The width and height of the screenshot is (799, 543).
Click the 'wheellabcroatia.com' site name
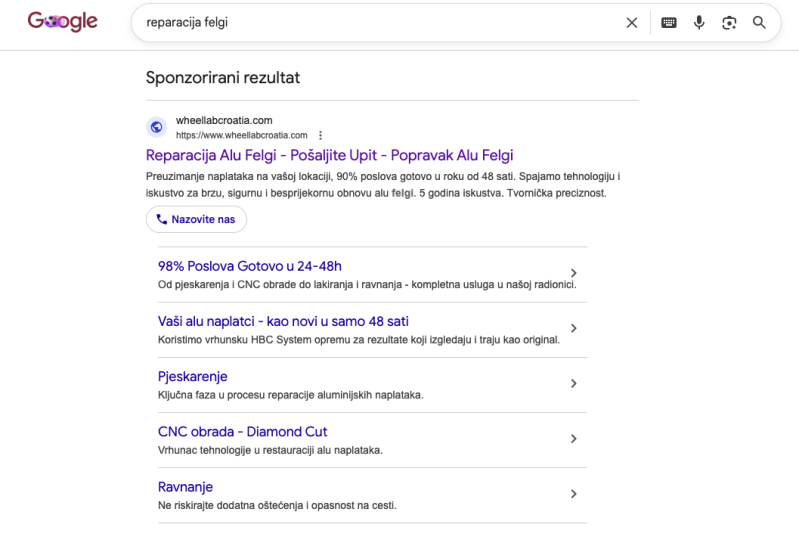point(224,121)
